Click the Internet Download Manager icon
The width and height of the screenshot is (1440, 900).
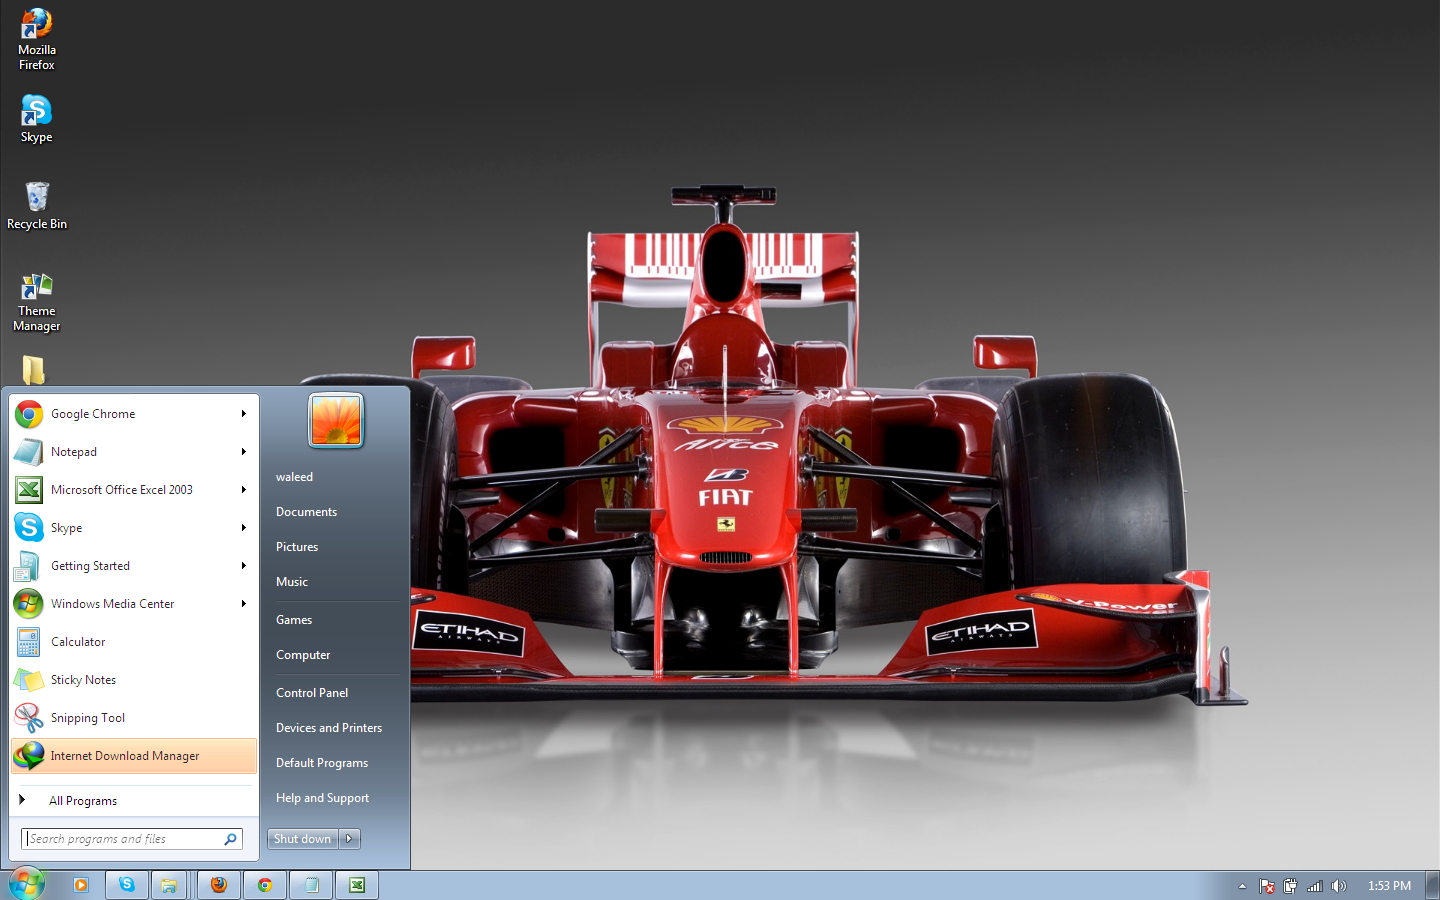coord(29,756)
